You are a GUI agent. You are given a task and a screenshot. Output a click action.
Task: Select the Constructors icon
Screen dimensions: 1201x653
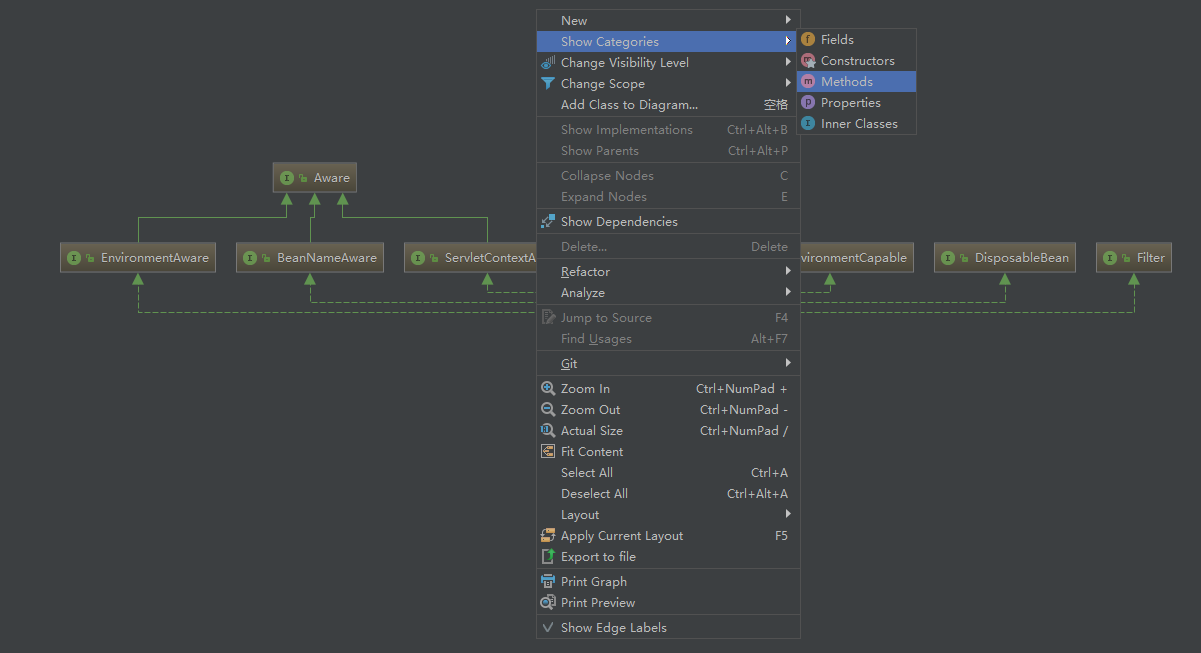(808, 60)
